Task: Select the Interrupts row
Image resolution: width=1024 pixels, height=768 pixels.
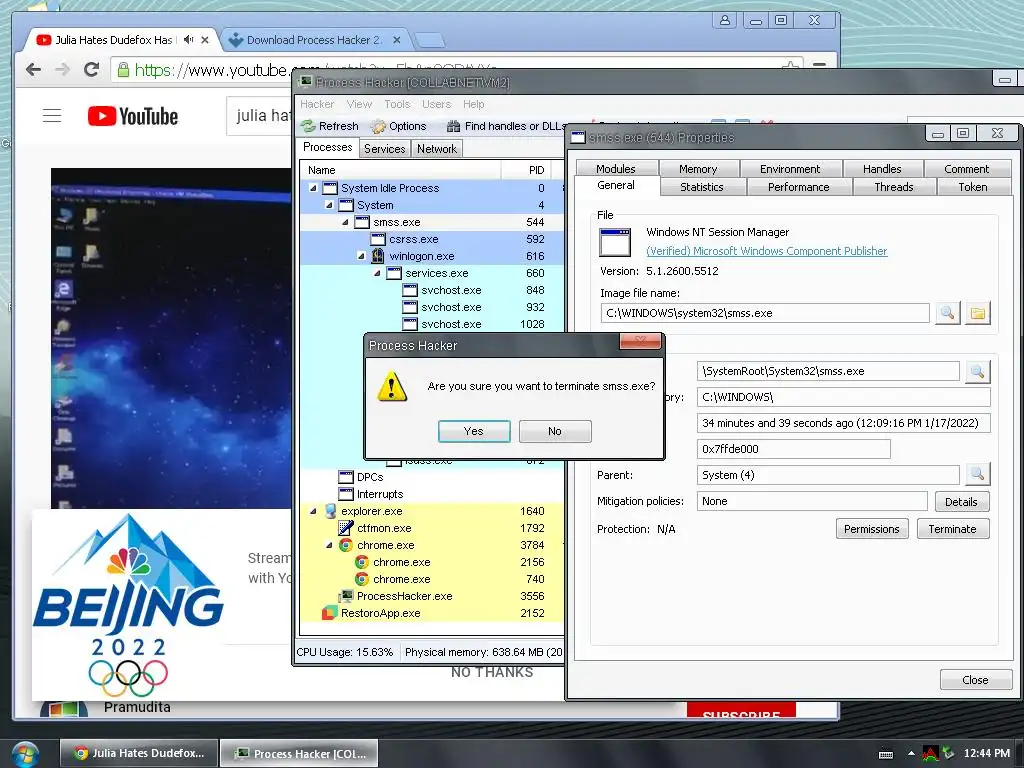Action: point(431,494)
